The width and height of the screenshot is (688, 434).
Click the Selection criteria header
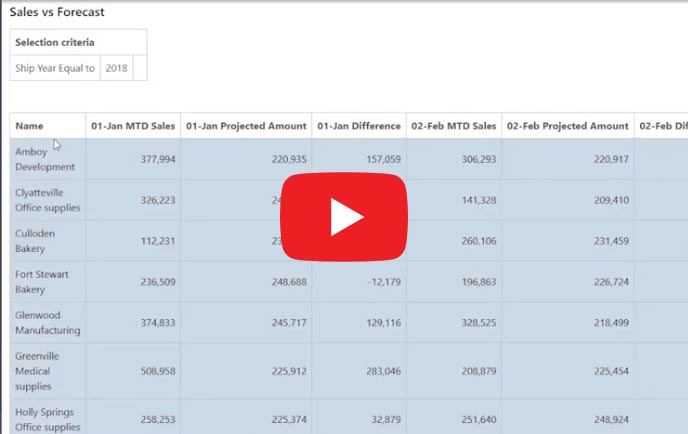pyautogui.click(x=54, y=42)
